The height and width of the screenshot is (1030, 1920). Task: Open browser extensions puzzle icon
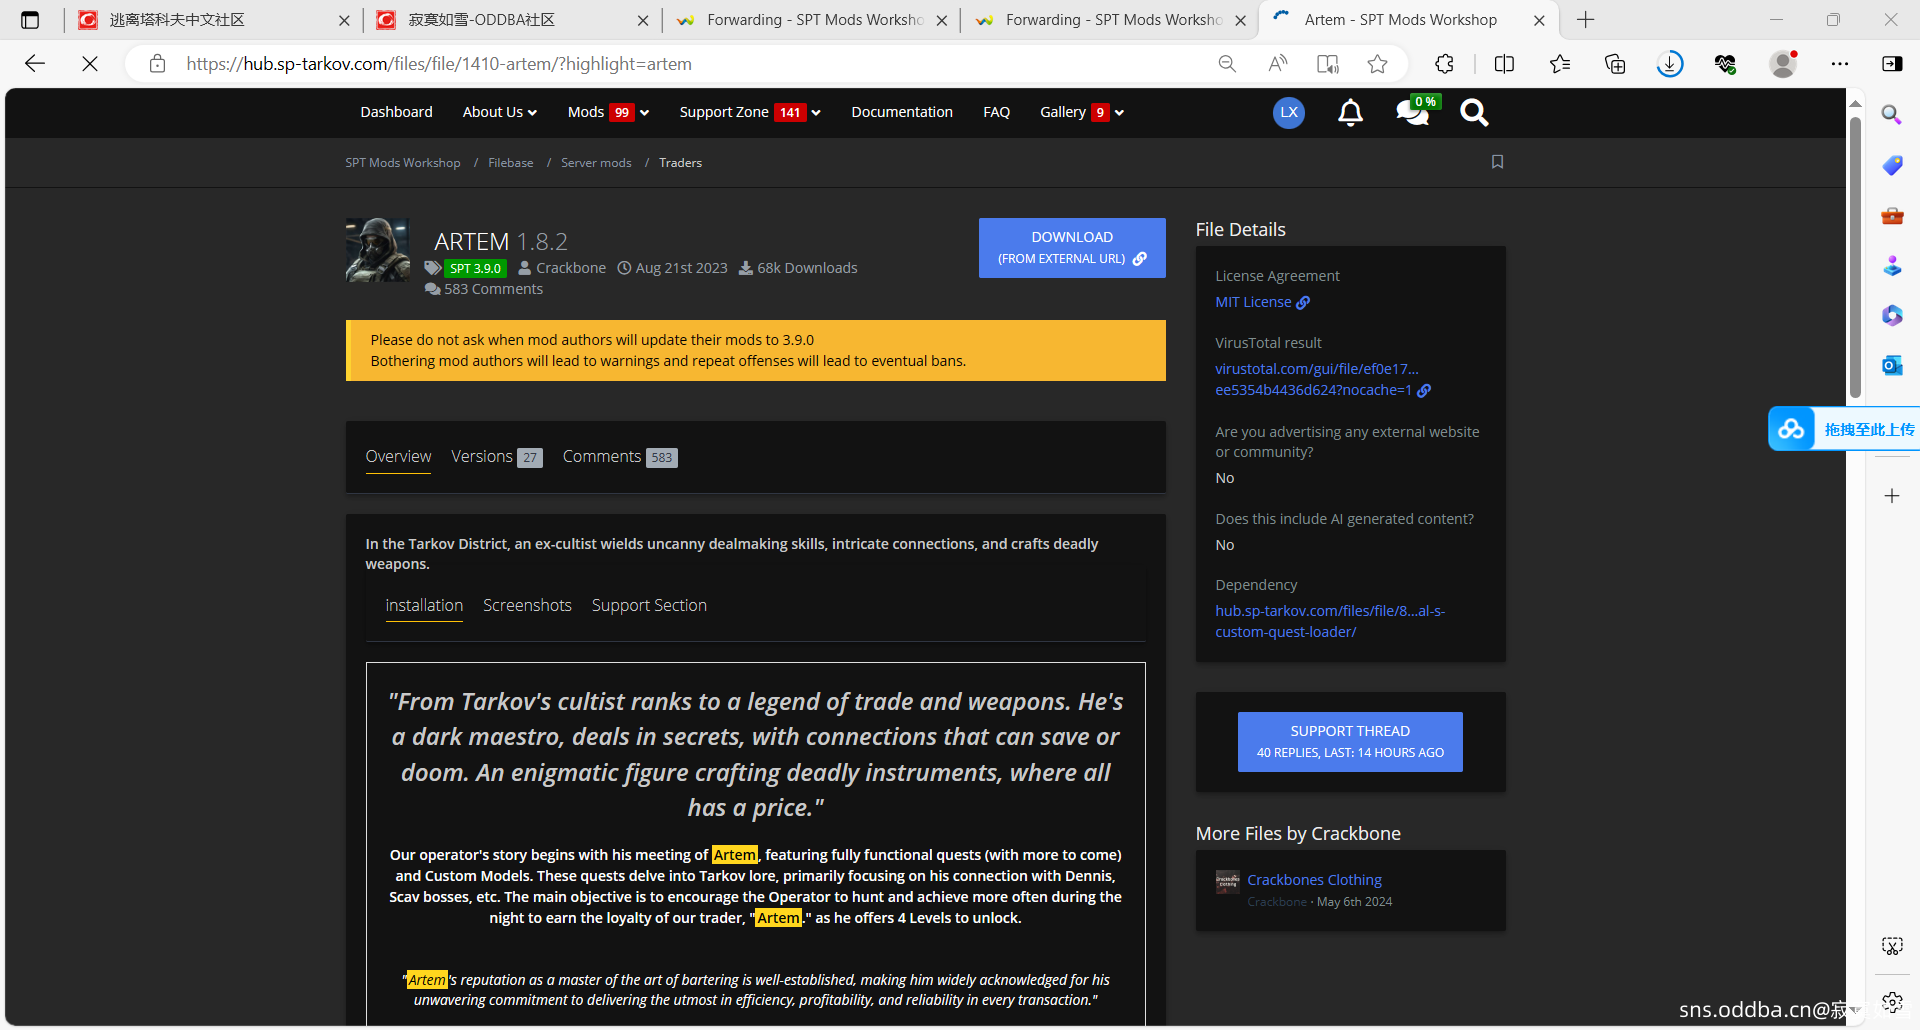[x=1444, y=64]
